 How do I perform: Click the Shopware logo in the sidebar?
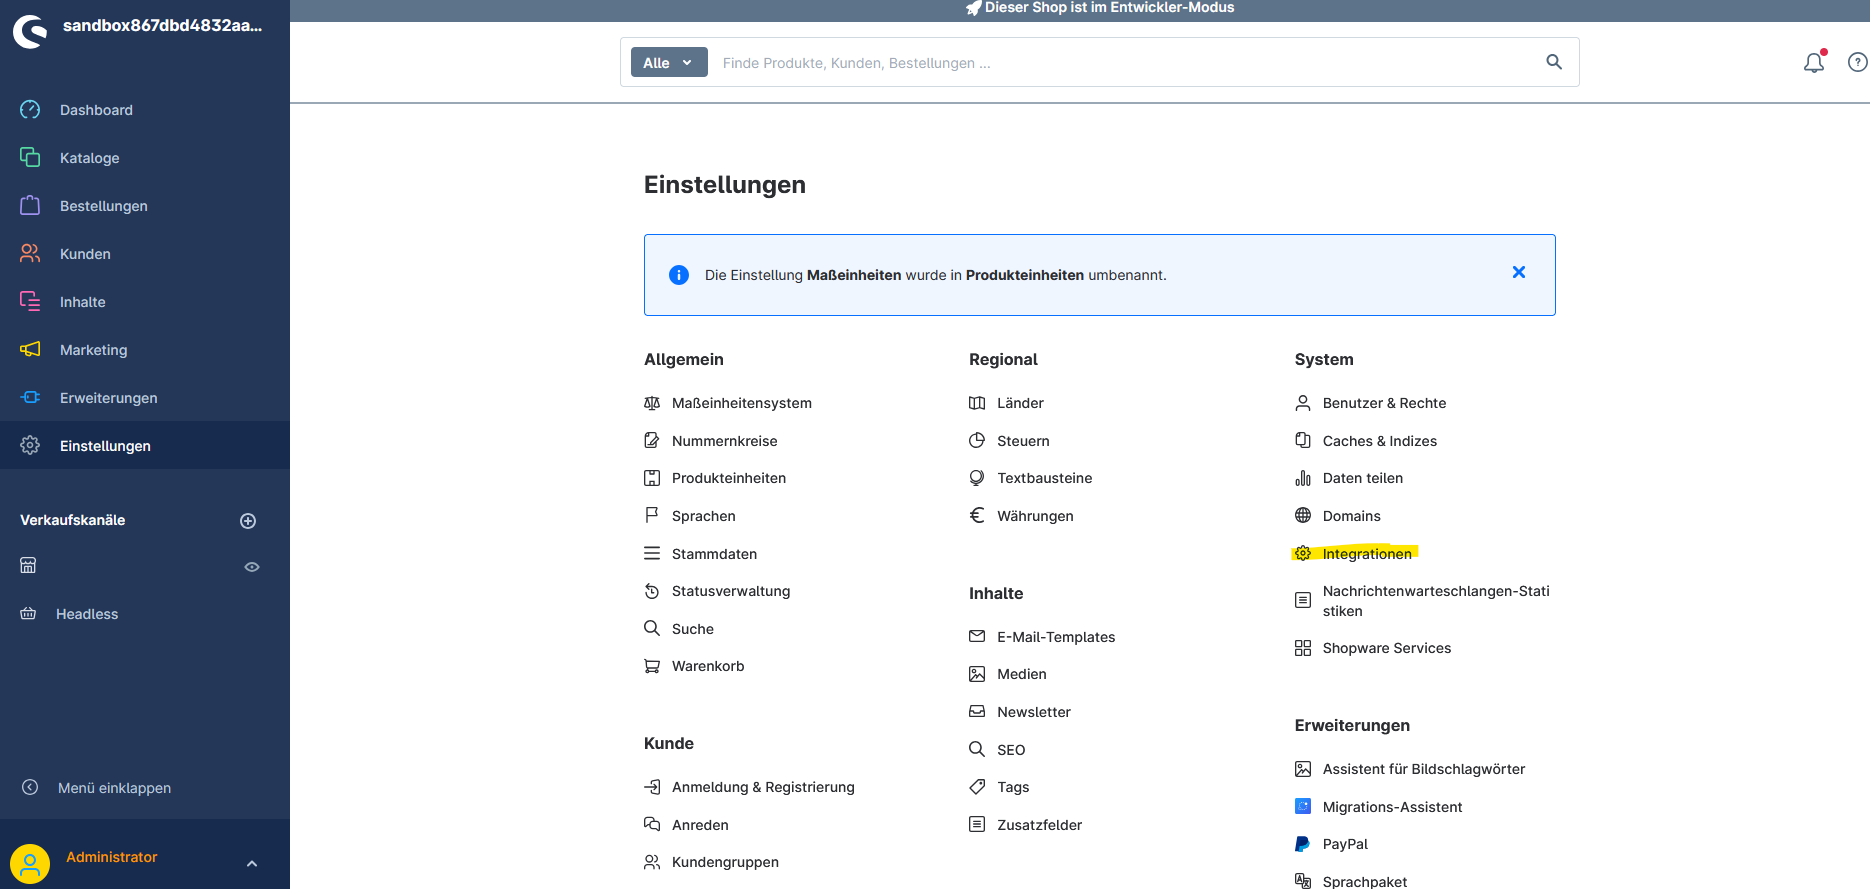pyautogui.click(x=30, y=31)
